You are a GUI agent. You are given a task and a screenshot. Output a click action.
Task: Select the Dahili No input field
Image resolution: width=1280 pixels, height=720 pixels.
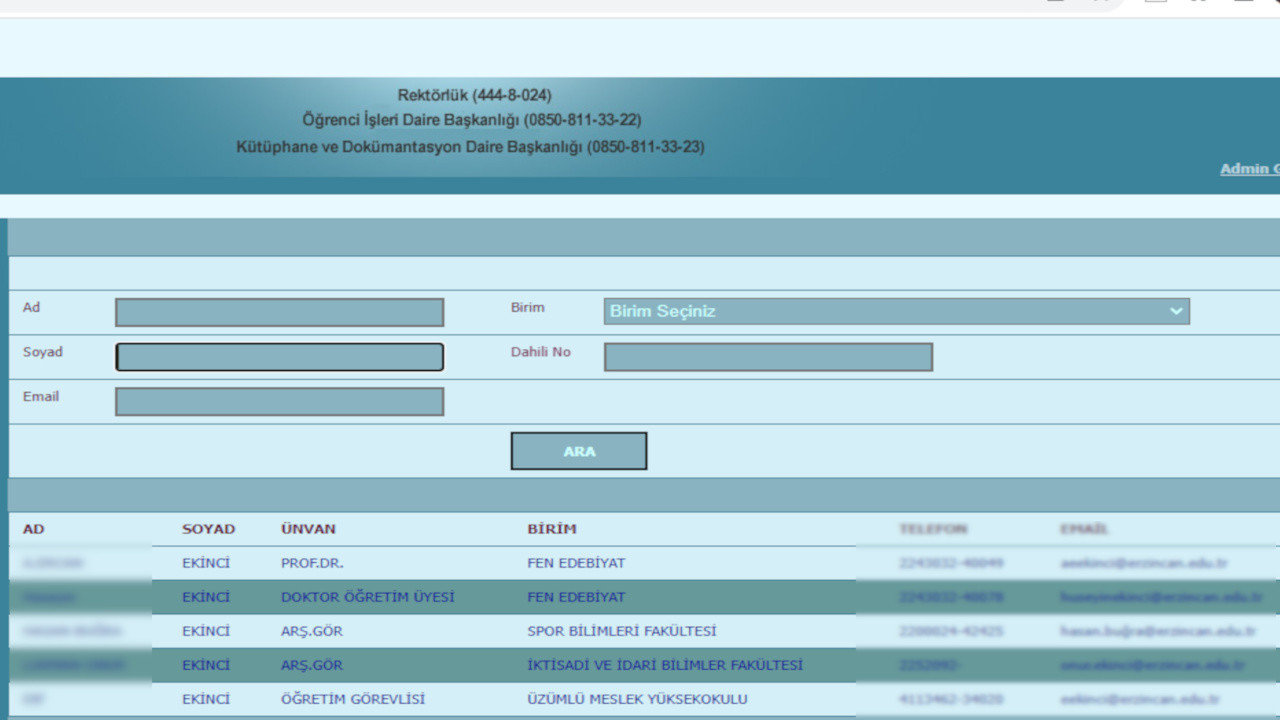click(x=768, y=357)
